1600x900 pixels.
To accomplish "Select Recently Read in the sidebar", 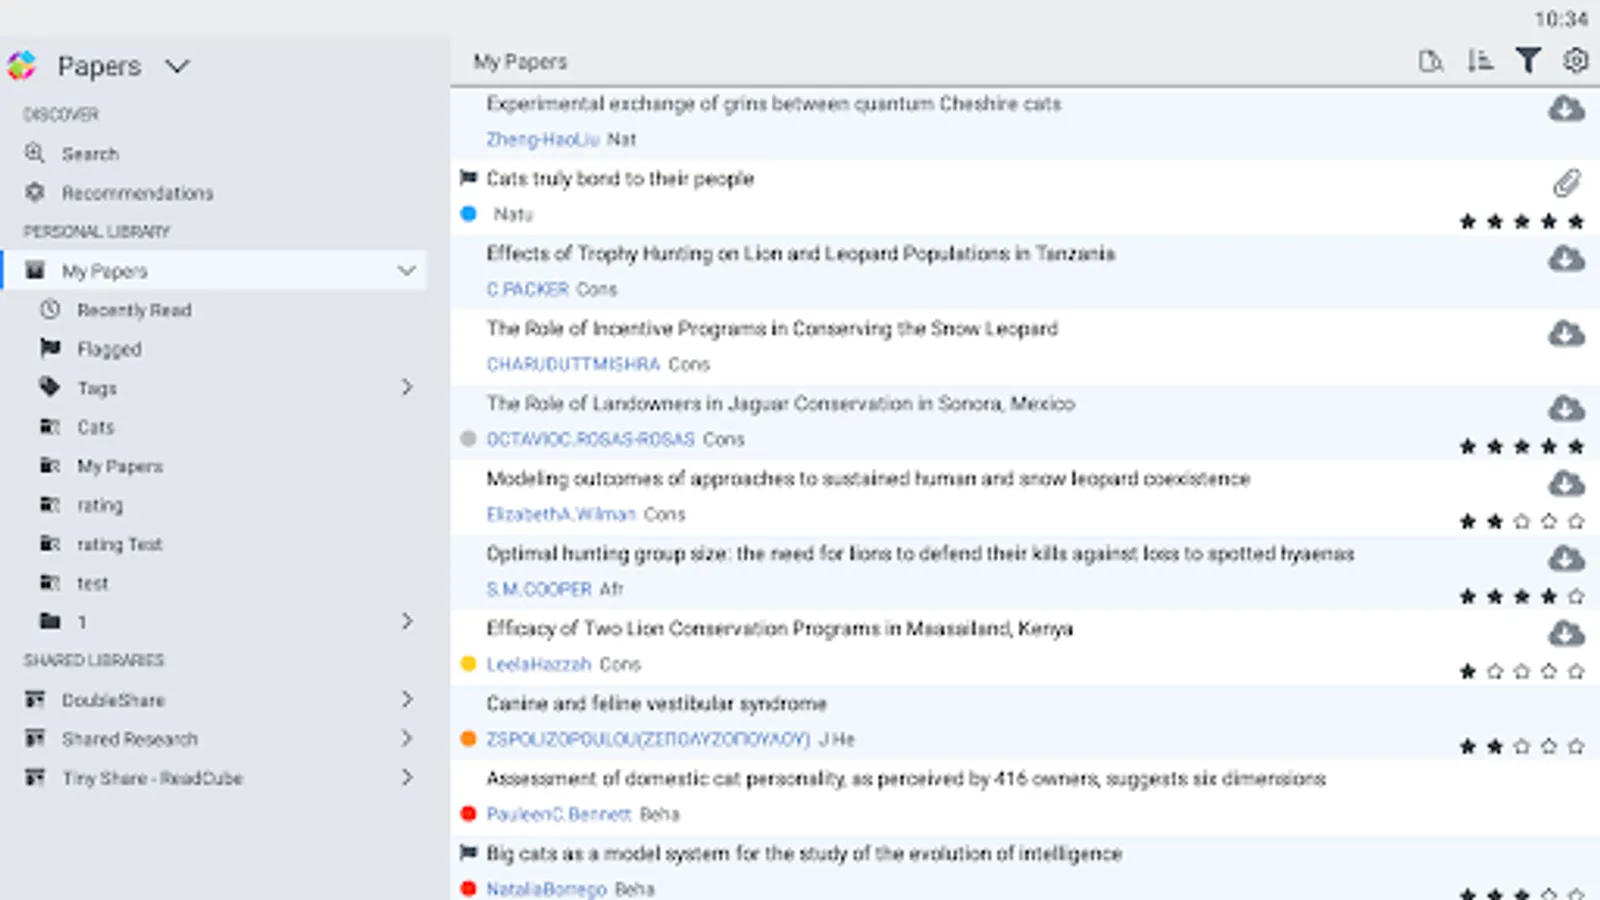I will coord(134,310).
